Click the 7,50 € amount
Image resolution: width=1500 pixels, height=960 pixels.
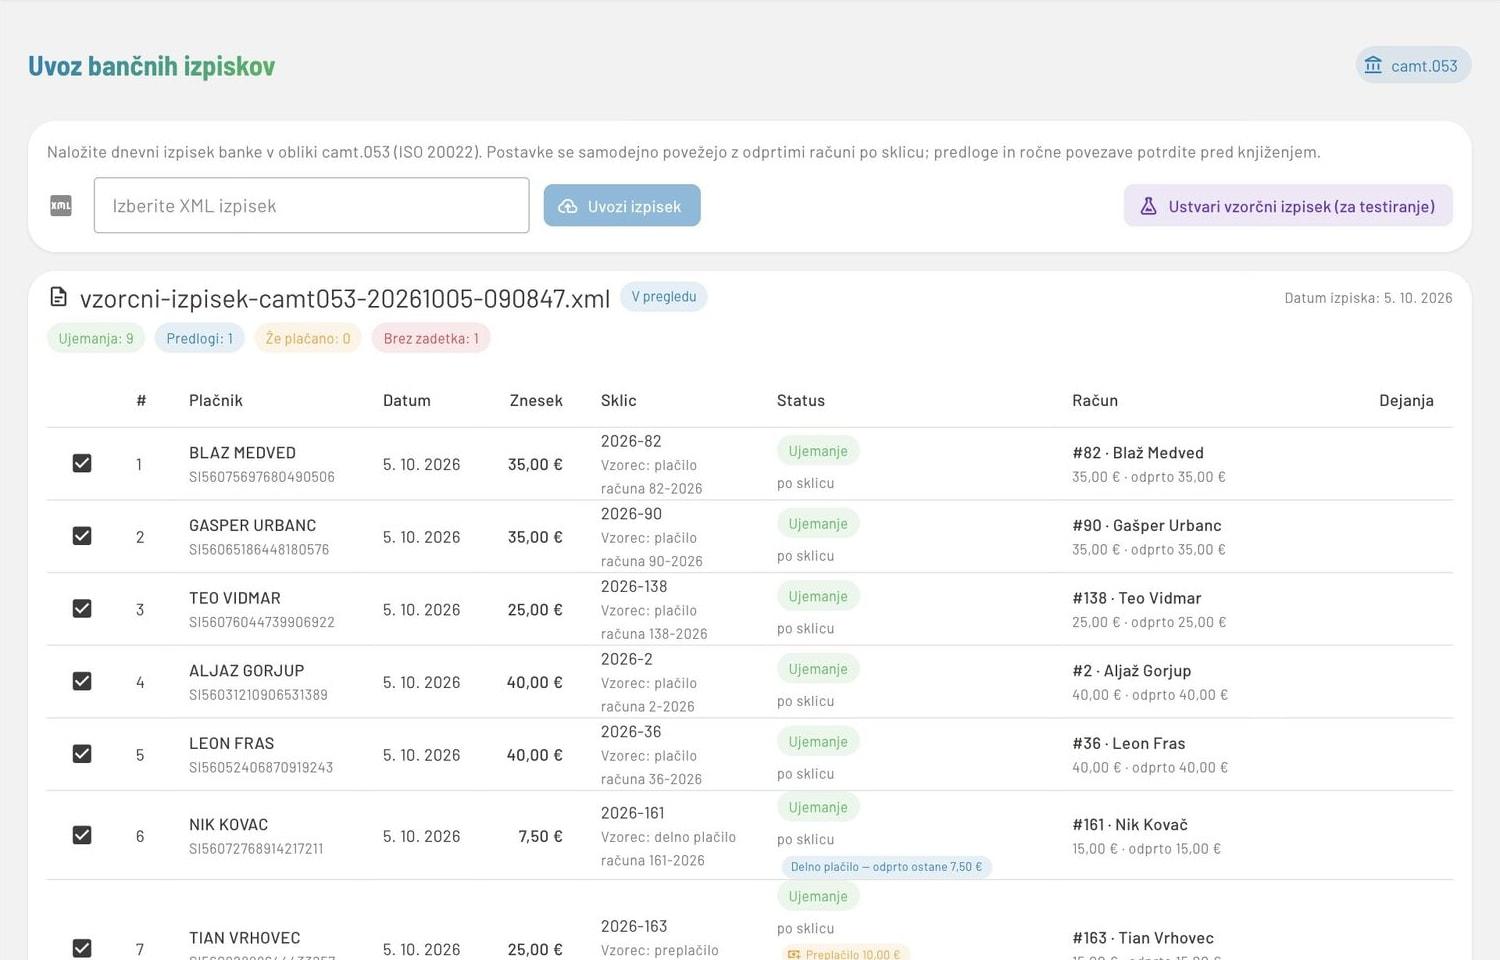pyautogui.click(x=540, y=836)
